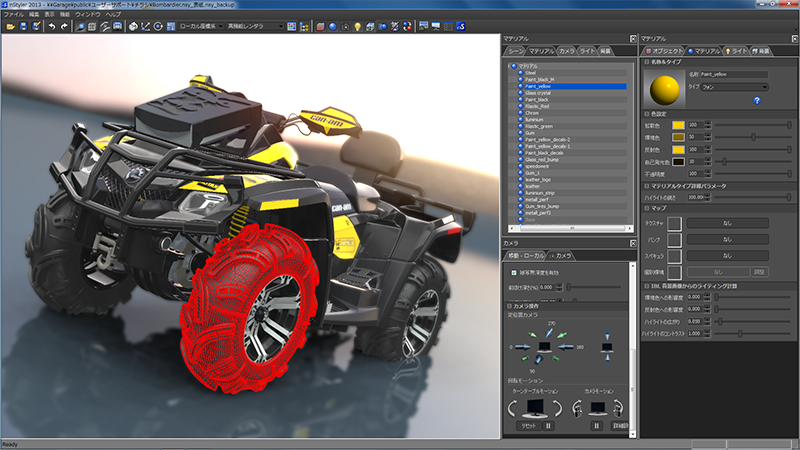Open the ファイル menu
The height and width of the screenshot is (450, 800).
tap(14, 15)
